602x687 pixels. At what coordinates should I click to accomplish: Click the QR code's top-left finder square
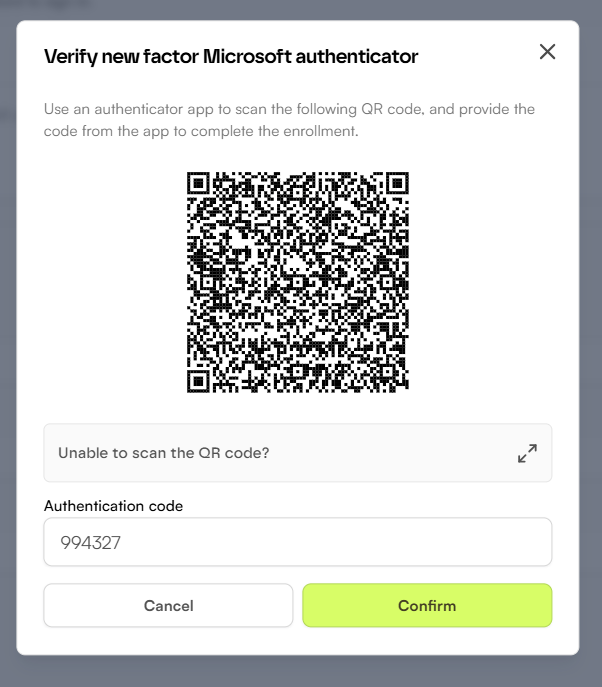pos(199,183)
